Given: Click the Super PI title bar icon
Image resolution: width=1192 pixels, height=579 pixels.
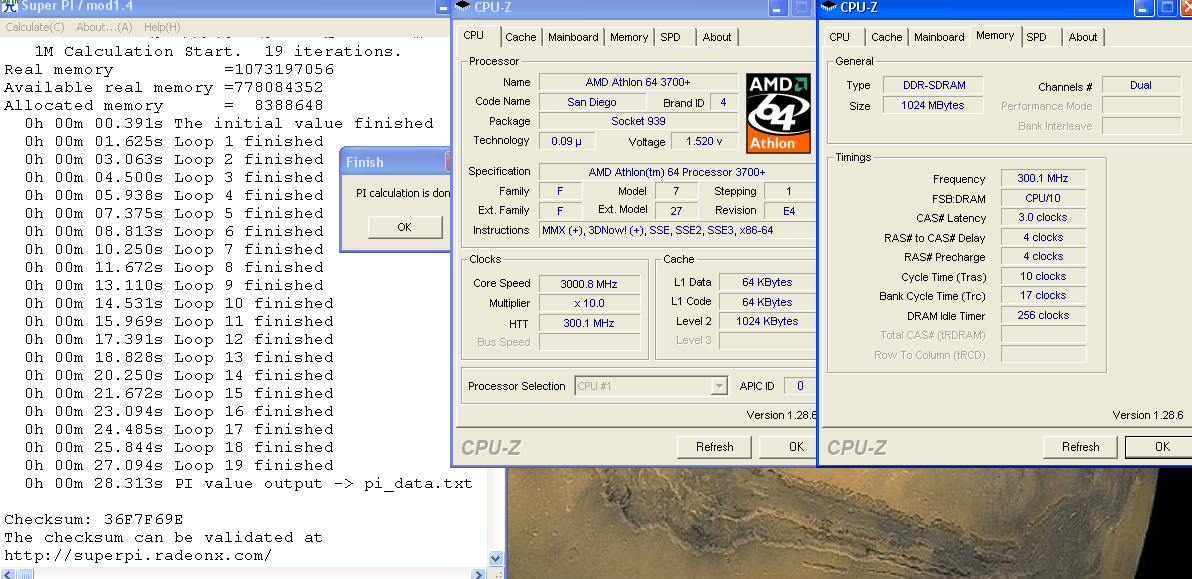Looking at the screenshot, I should coord(9,8).
